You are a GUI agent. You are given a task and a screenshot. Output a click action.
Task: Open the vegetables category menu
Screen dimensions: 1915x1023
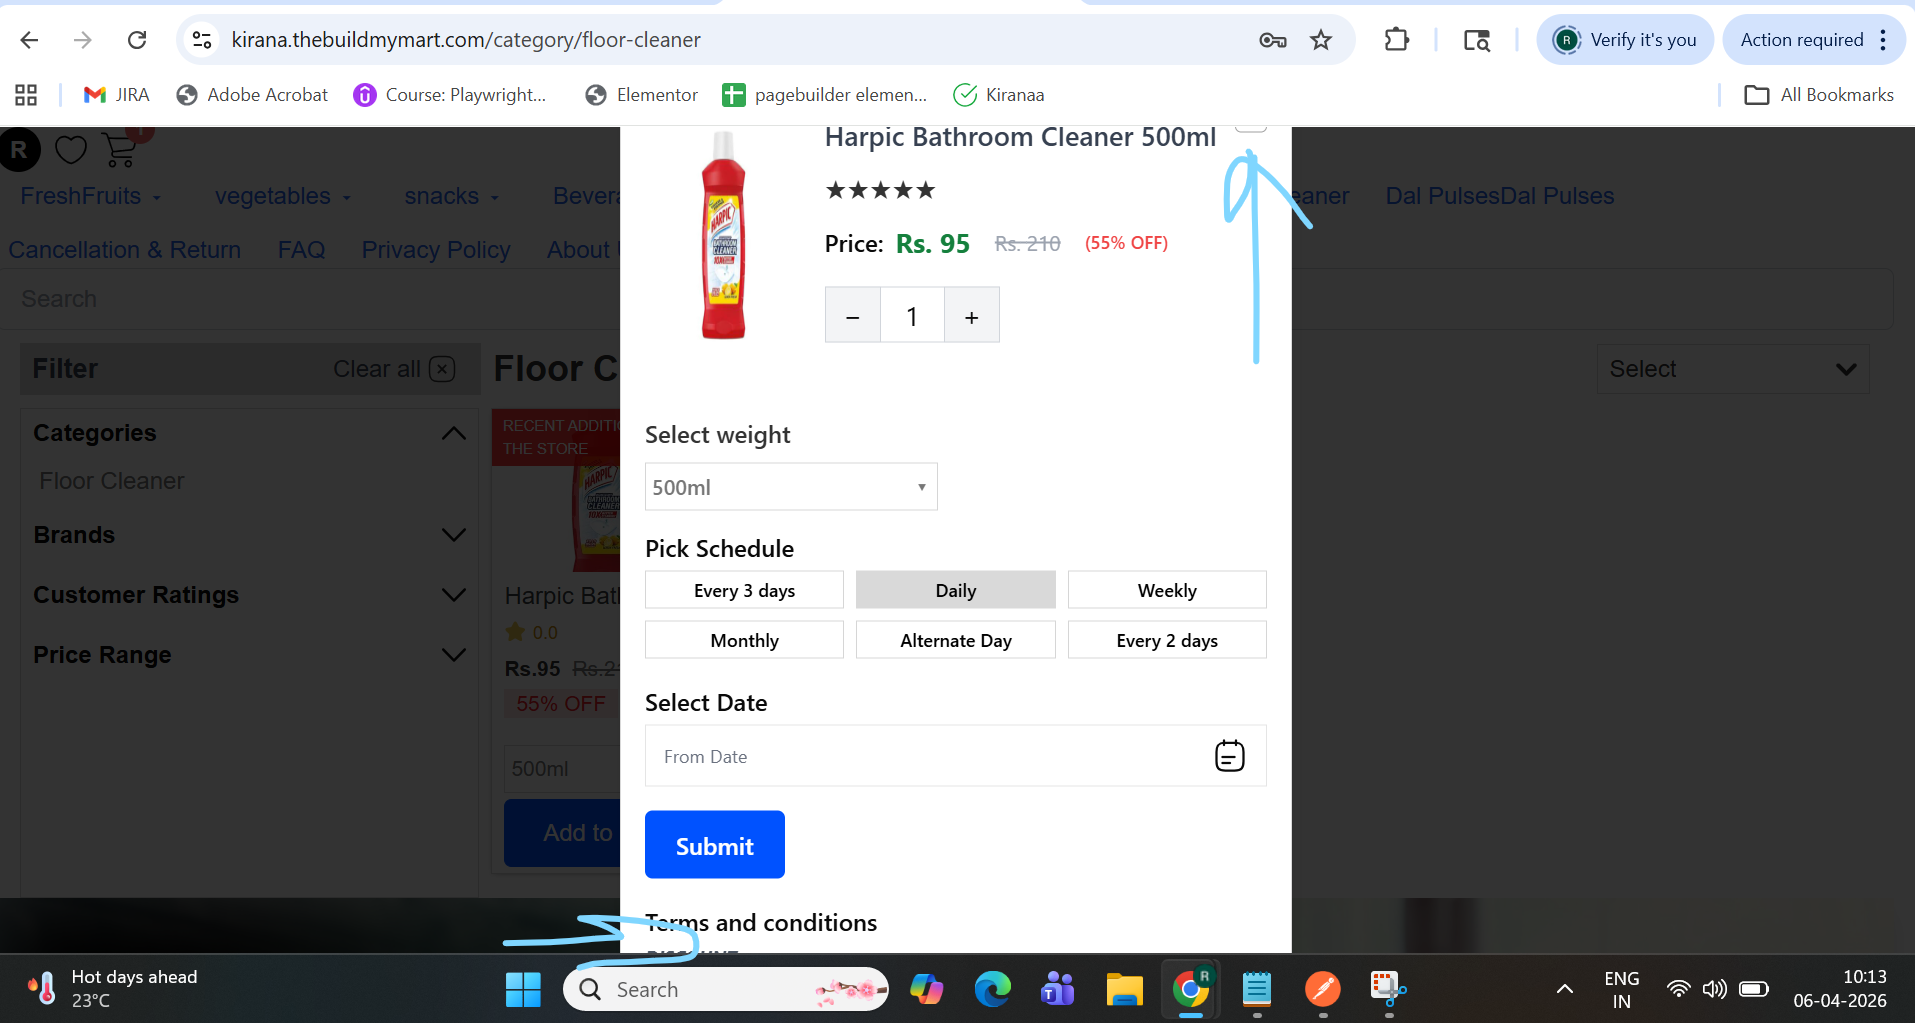tap(283, 196)
